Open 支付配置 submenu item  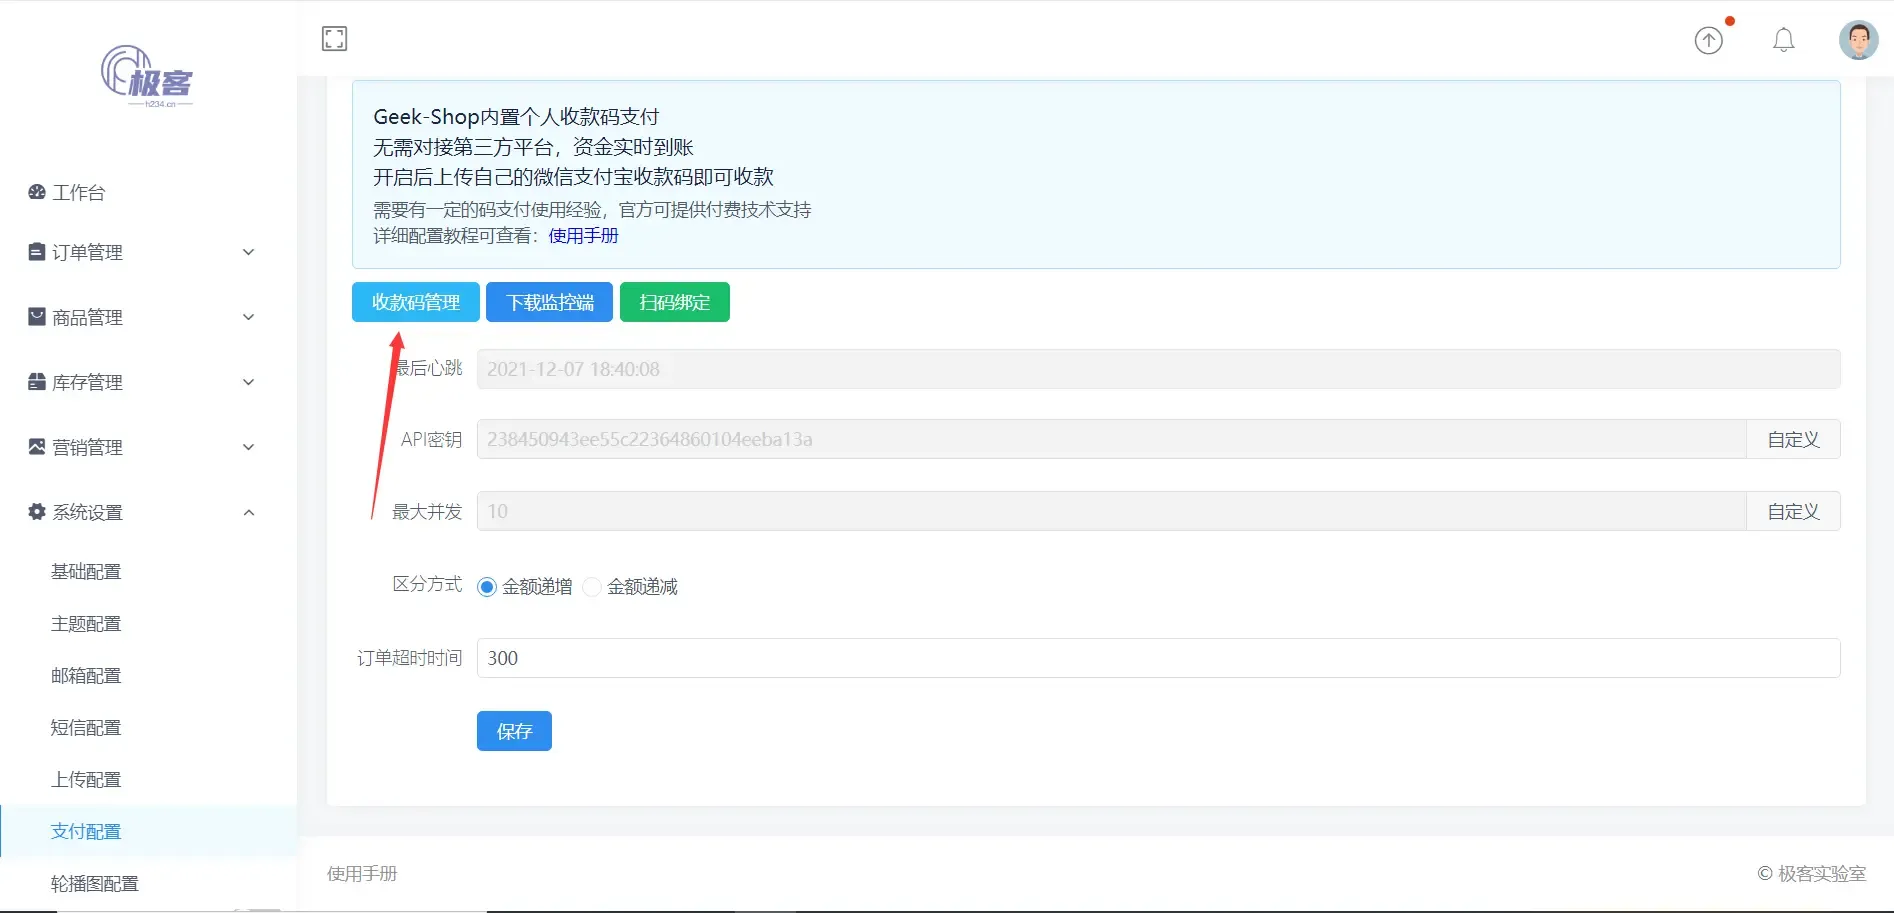pos(148,832)
